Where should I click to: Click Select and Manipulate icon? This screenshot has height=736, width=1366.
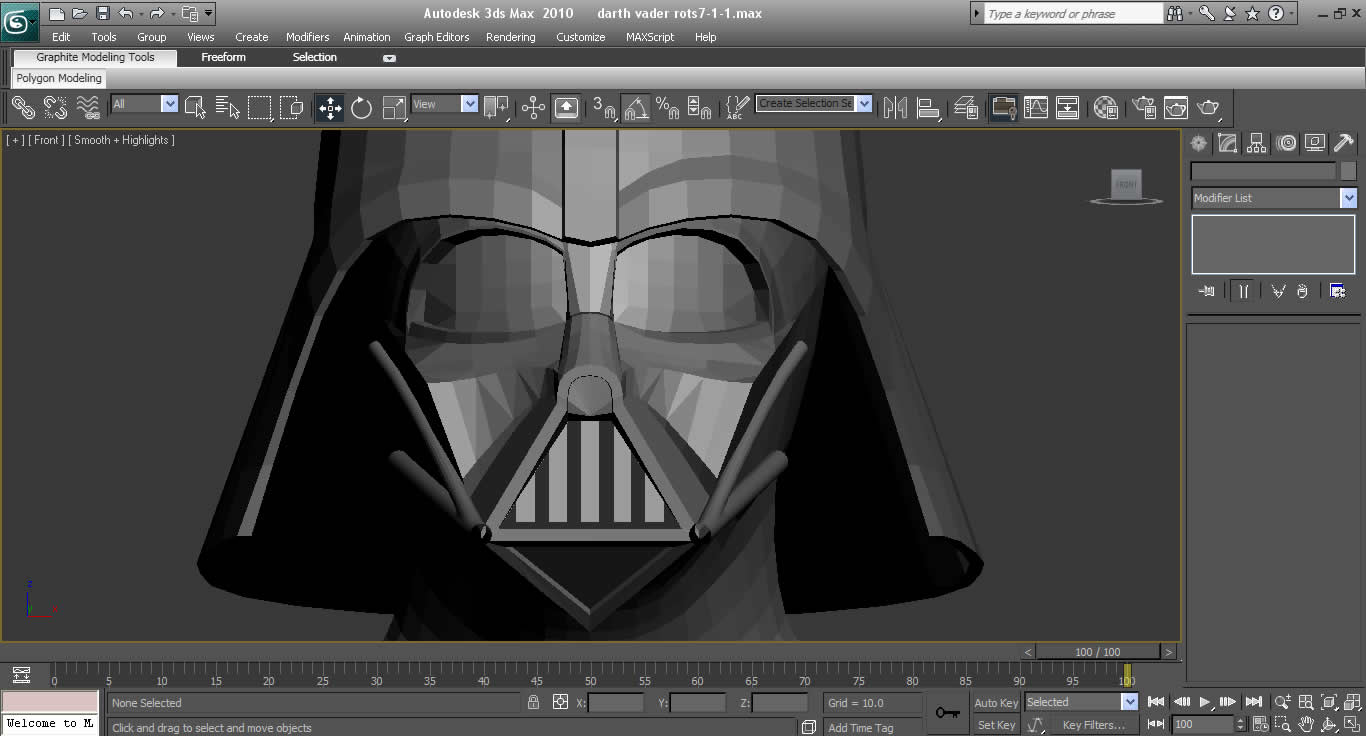pyautogui.click(x=533, y=107)
